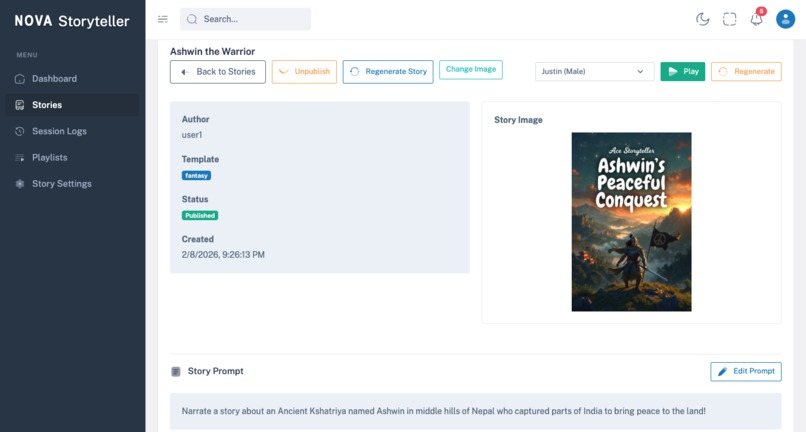Click the Status label
806x432 pixels.
(195, 199)
